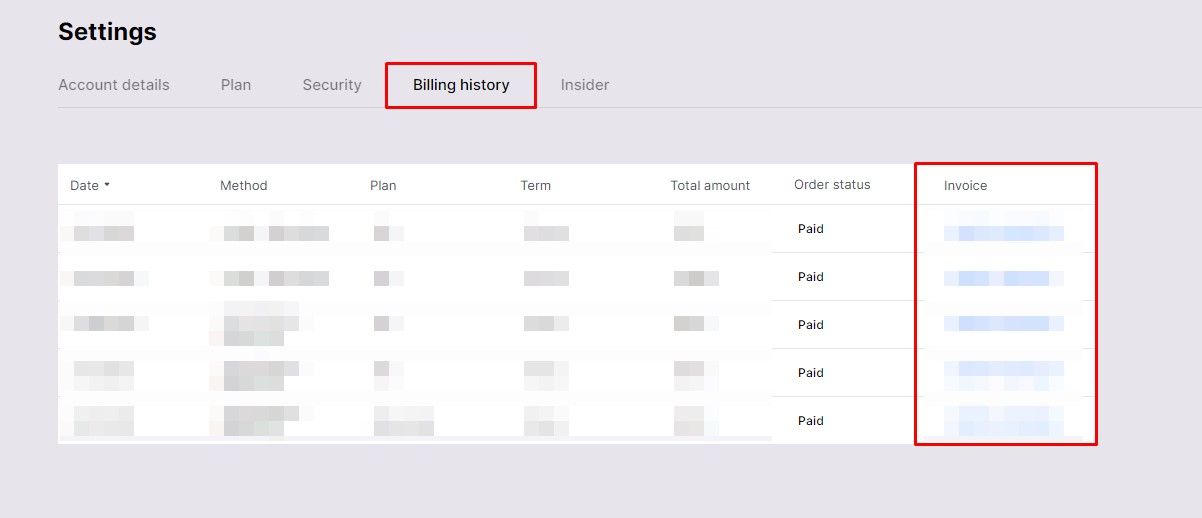Click the Order status column header
The height and width of the screenshot is (518, 1202).
pyautogui.click(x=832, y=185)
